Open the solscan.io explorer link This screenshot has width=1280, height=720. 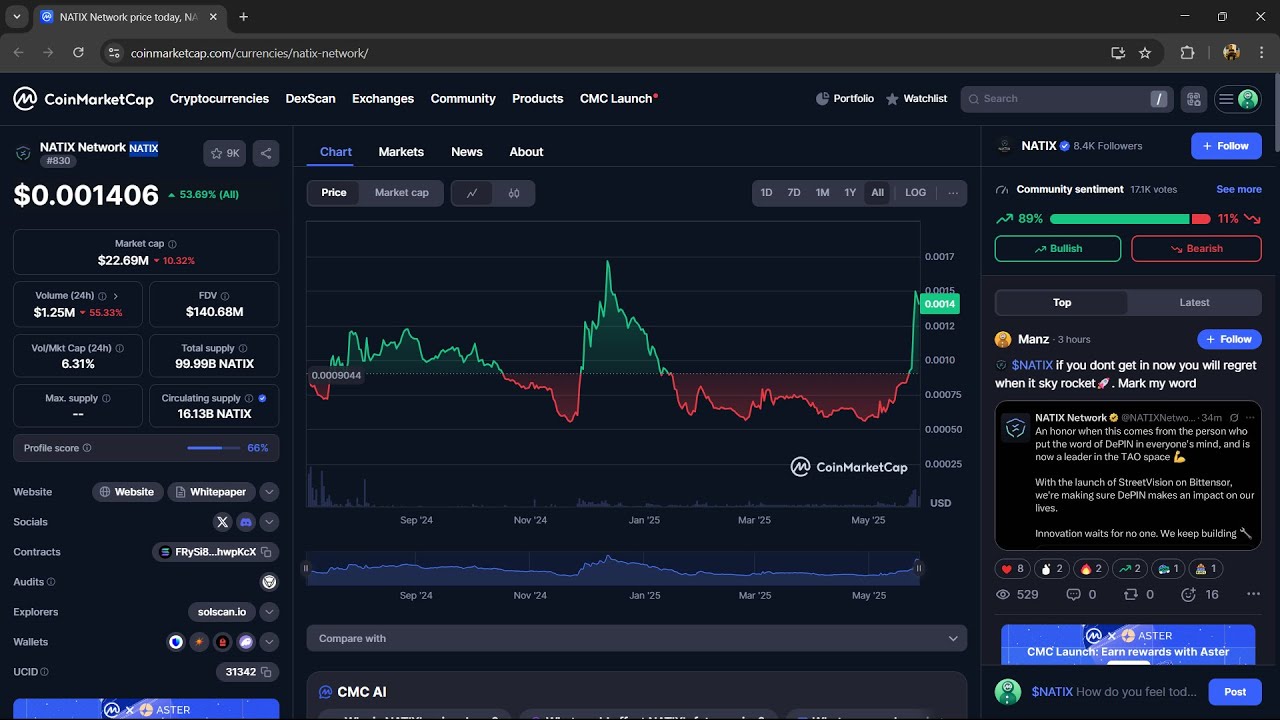click(x=221, y=612)
